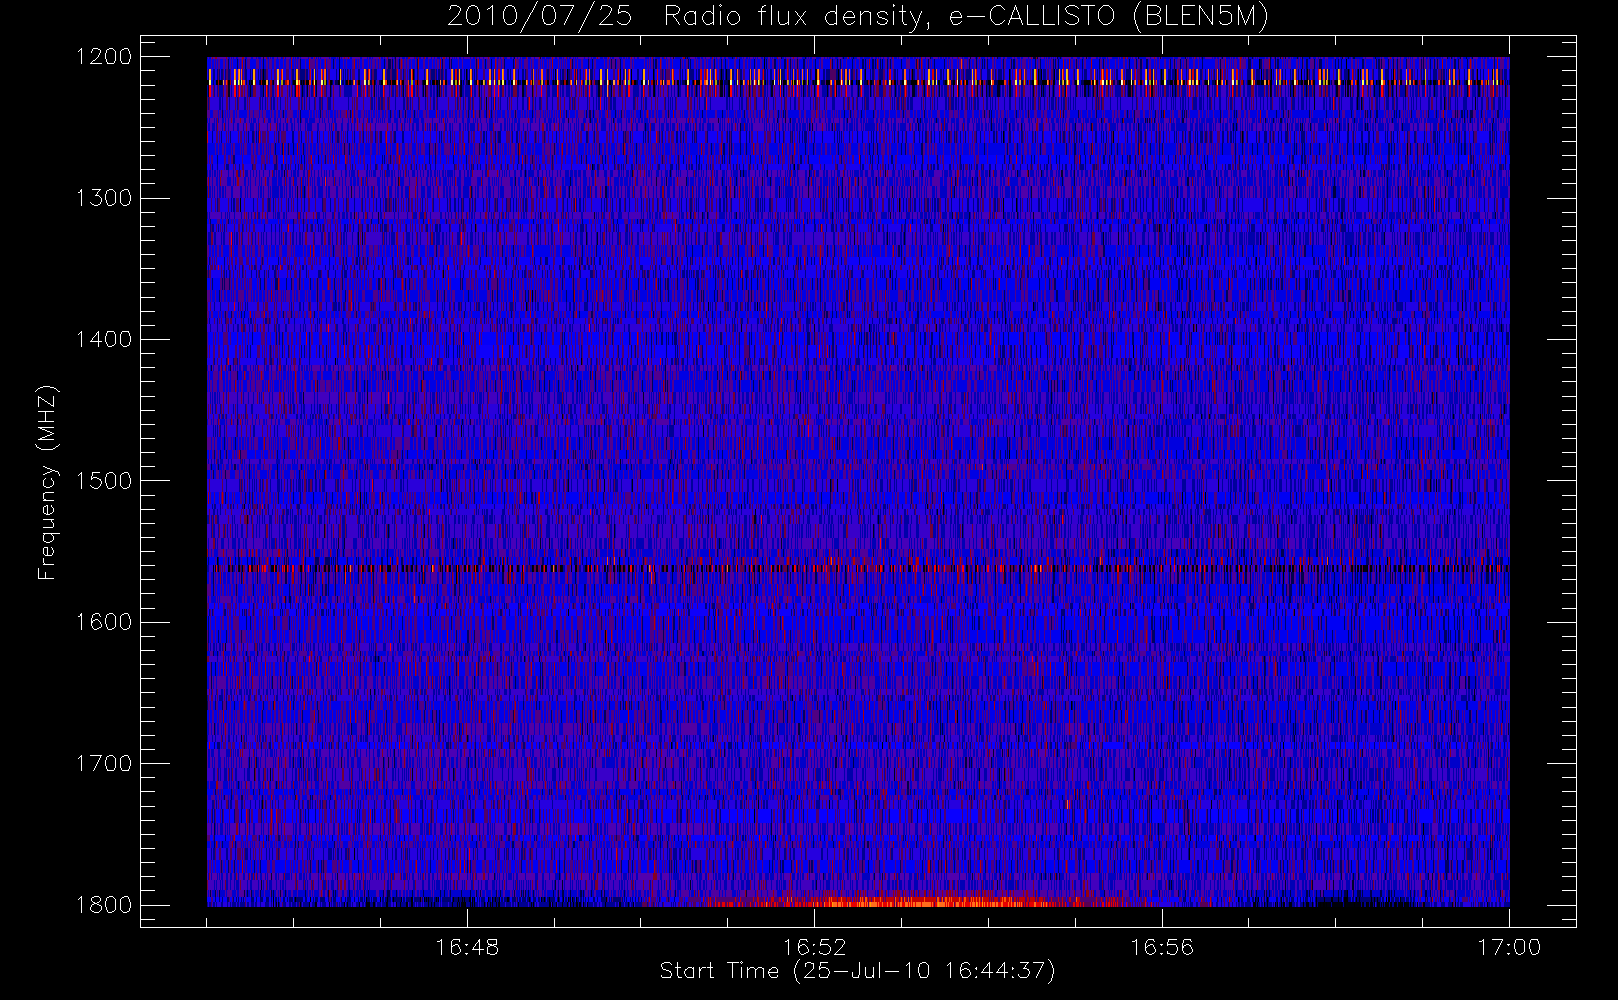Click the dark interference line near 1560 MHz
The image size is (1618, 1000).
point(858,568)
